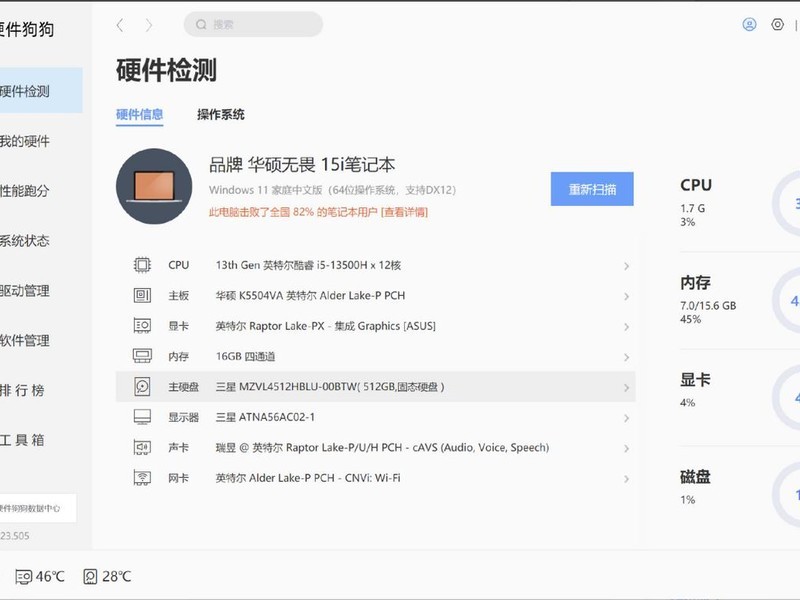Click the forward navigation arrow
Image resolution: width=800 pixels, height=600 pixels.
point(148,25)
